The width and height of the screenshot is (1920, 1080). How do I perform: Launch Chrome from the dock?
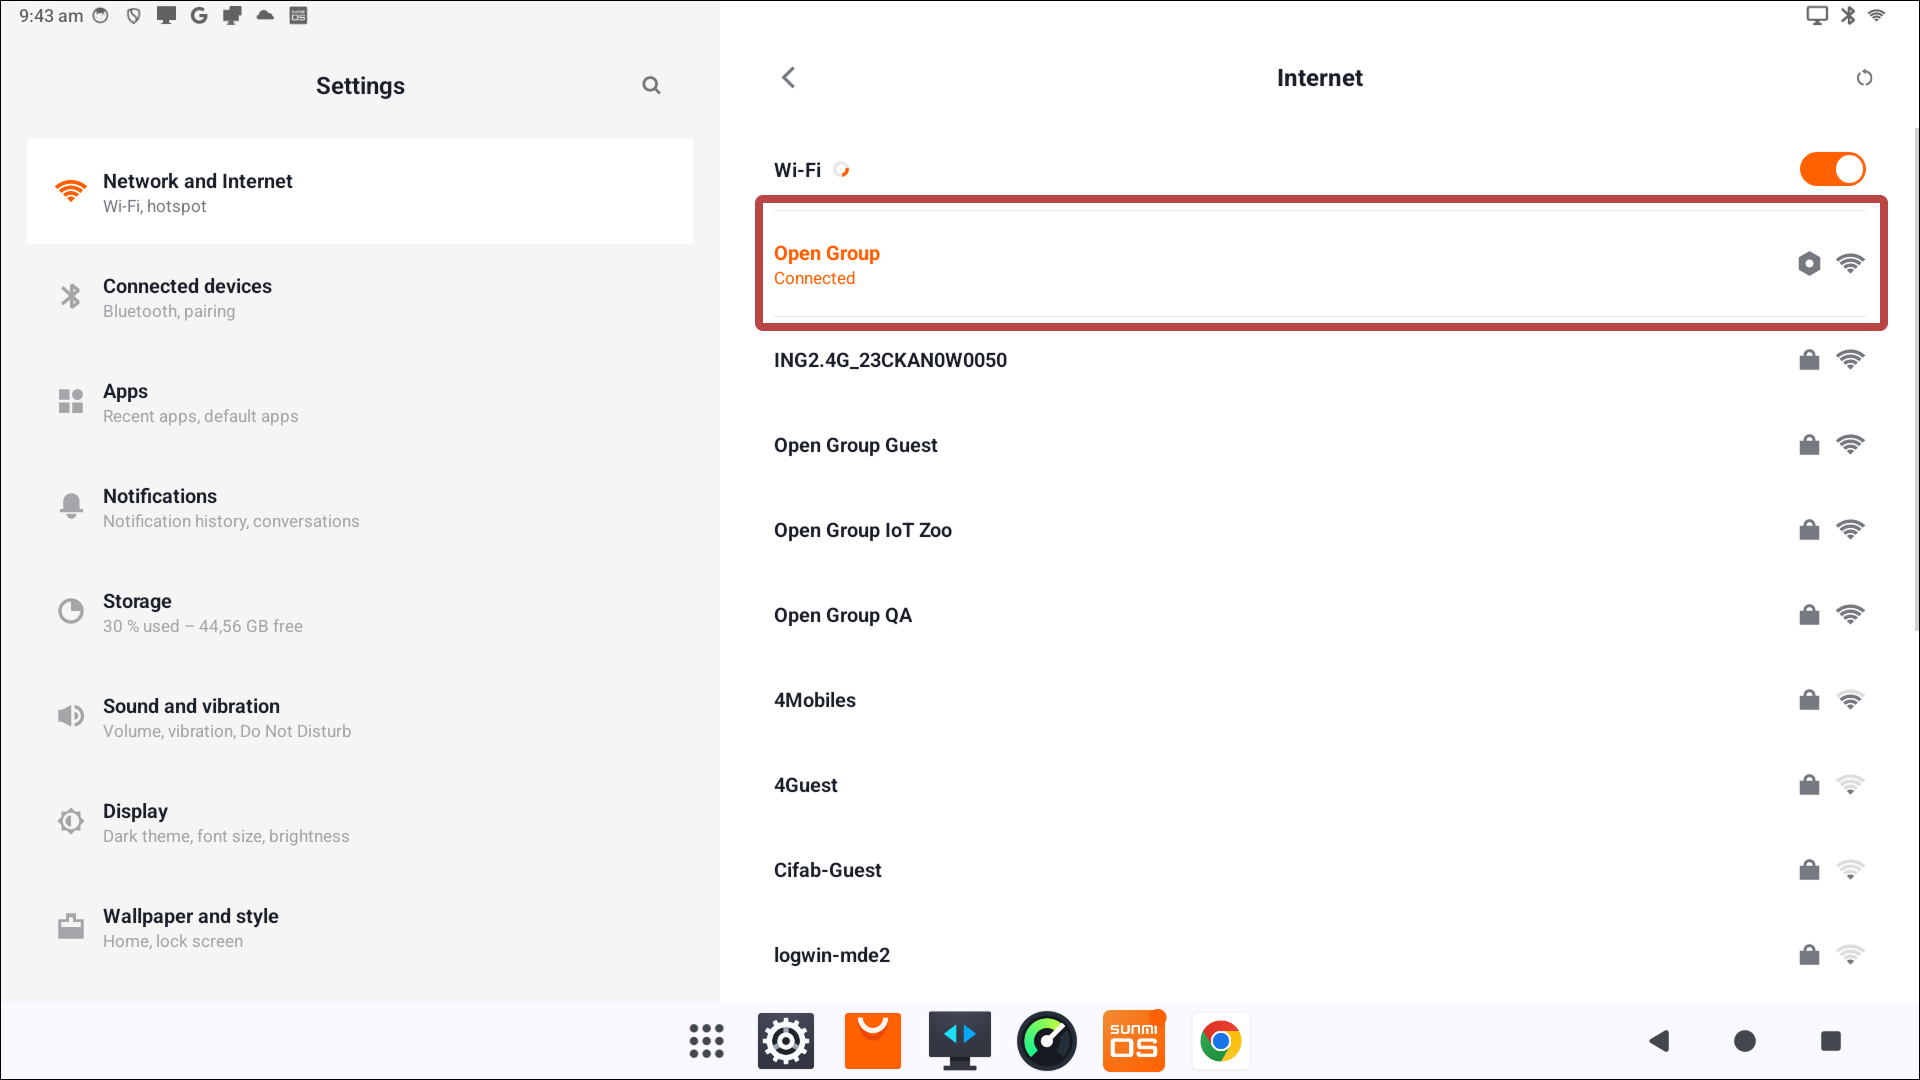click(1220, 1041)
